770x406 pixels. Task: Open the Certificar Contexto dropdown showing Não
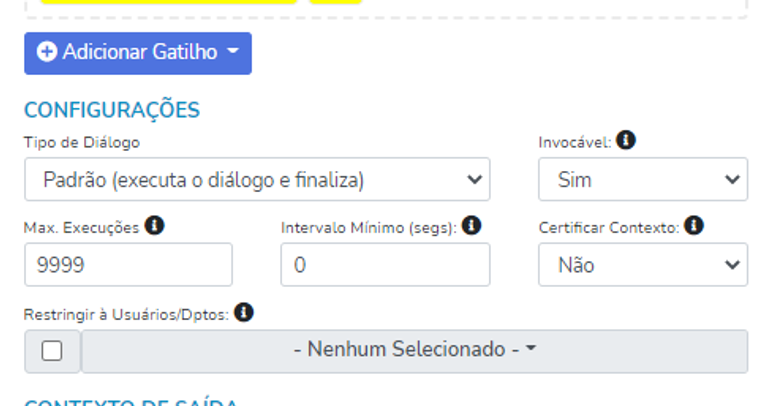click(x=642, y=265)
